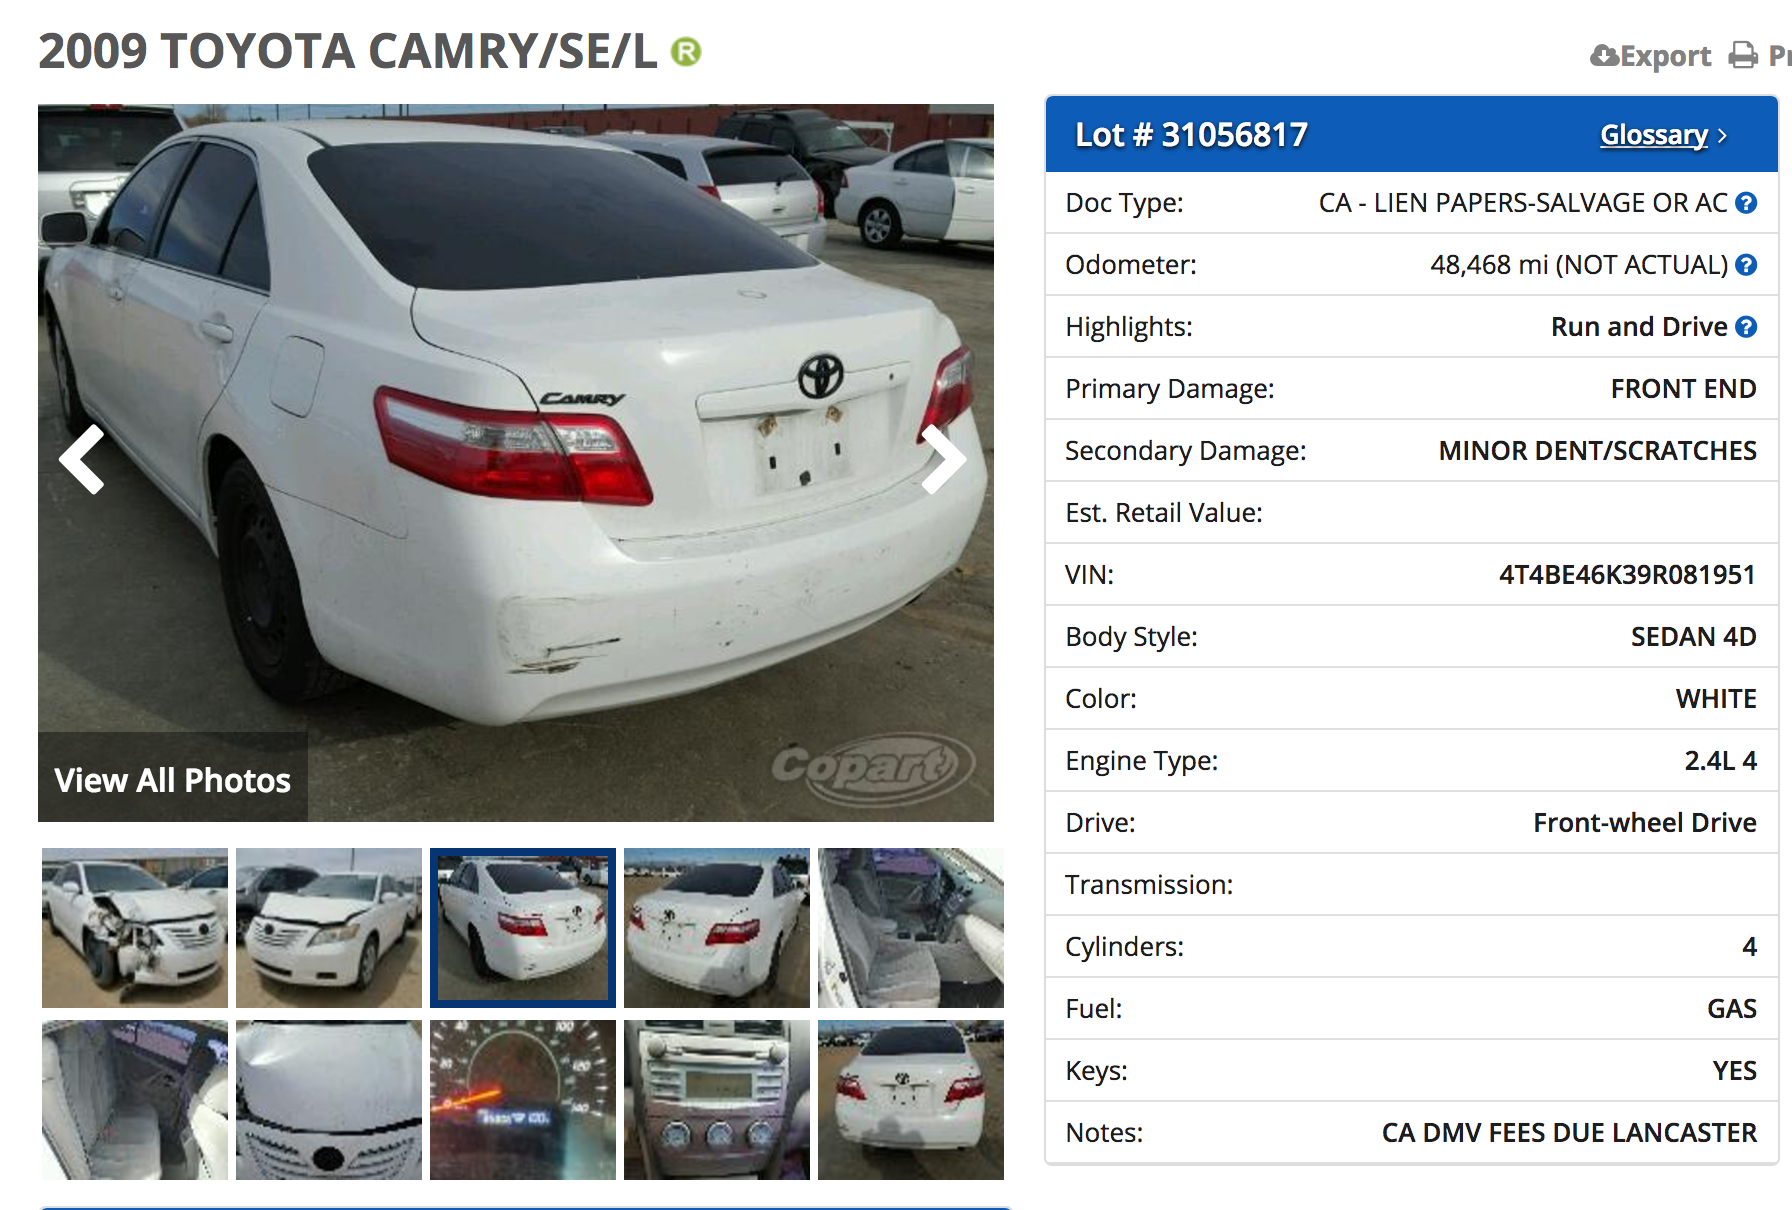Screen dimensions: 1792x1210
Task: Click the Export cloud icon
Action: [x=1604, y=55]
